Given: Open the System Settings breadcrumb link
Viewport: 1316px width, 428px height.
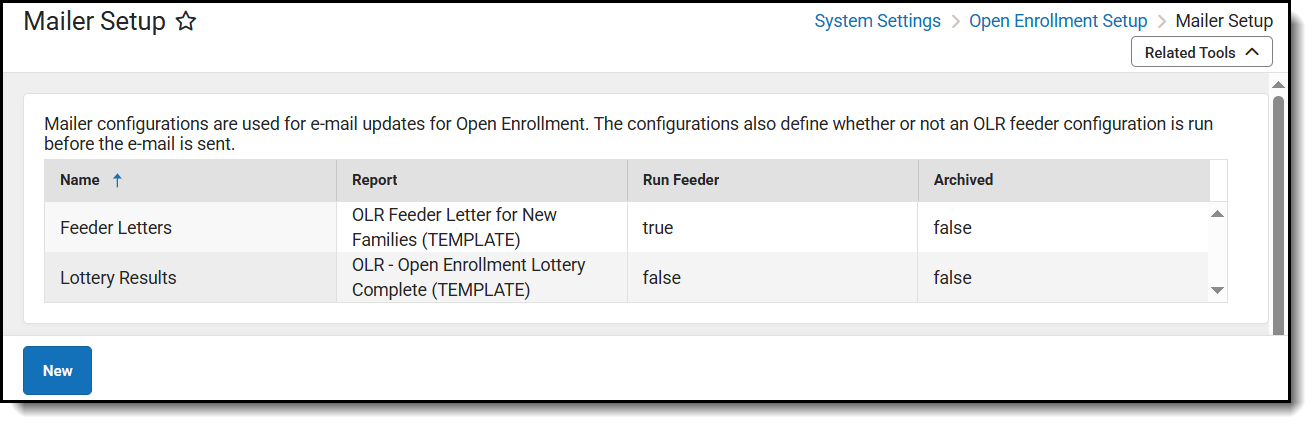Looking at the screenshot, I should (877, 21).
